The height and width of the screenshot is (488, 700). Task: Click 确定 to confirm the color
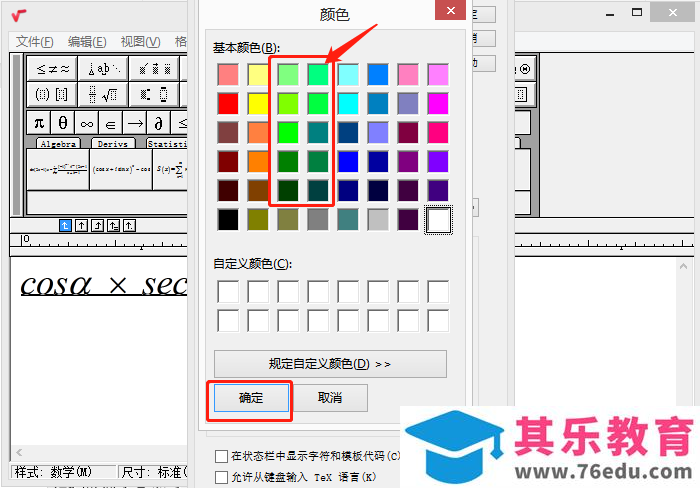point(251,398)
